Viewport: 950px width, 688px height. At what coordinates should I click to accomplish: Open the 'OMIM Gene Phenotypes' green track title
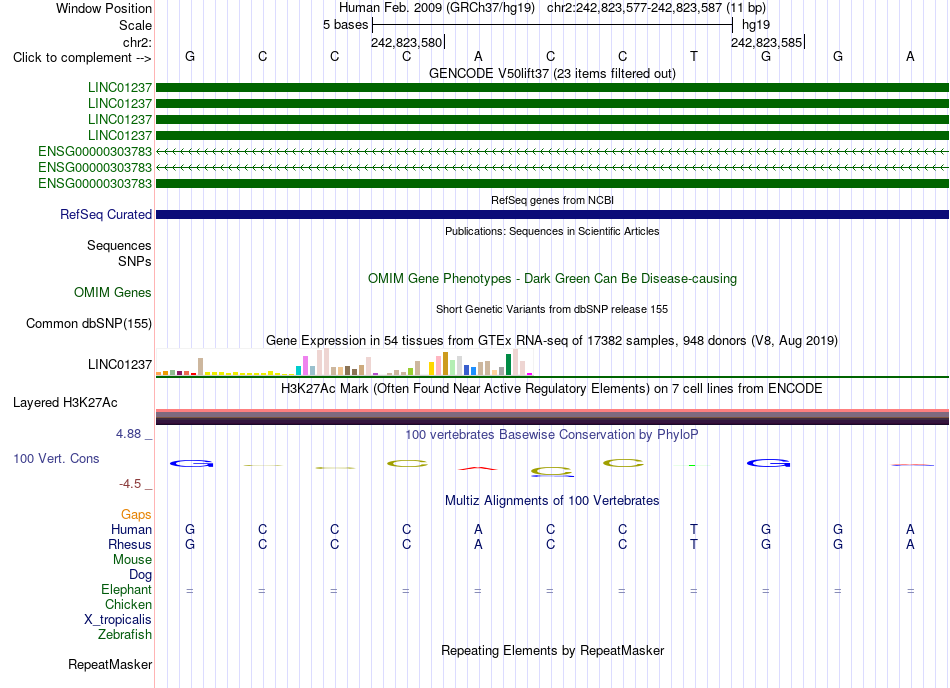click(552, 279)
